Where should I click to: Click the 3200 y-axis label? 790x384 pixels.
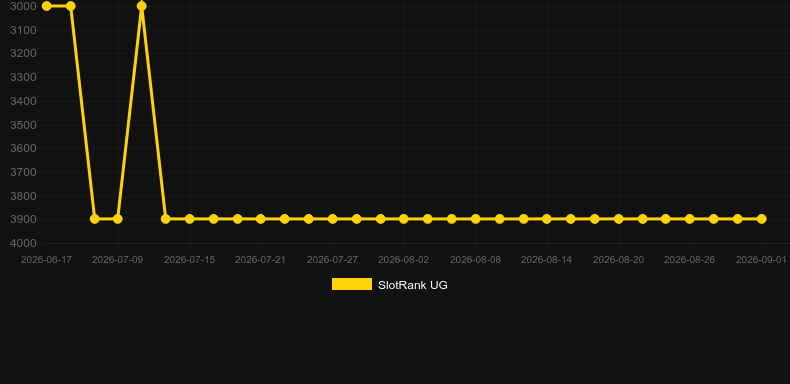tap(24, 53)
